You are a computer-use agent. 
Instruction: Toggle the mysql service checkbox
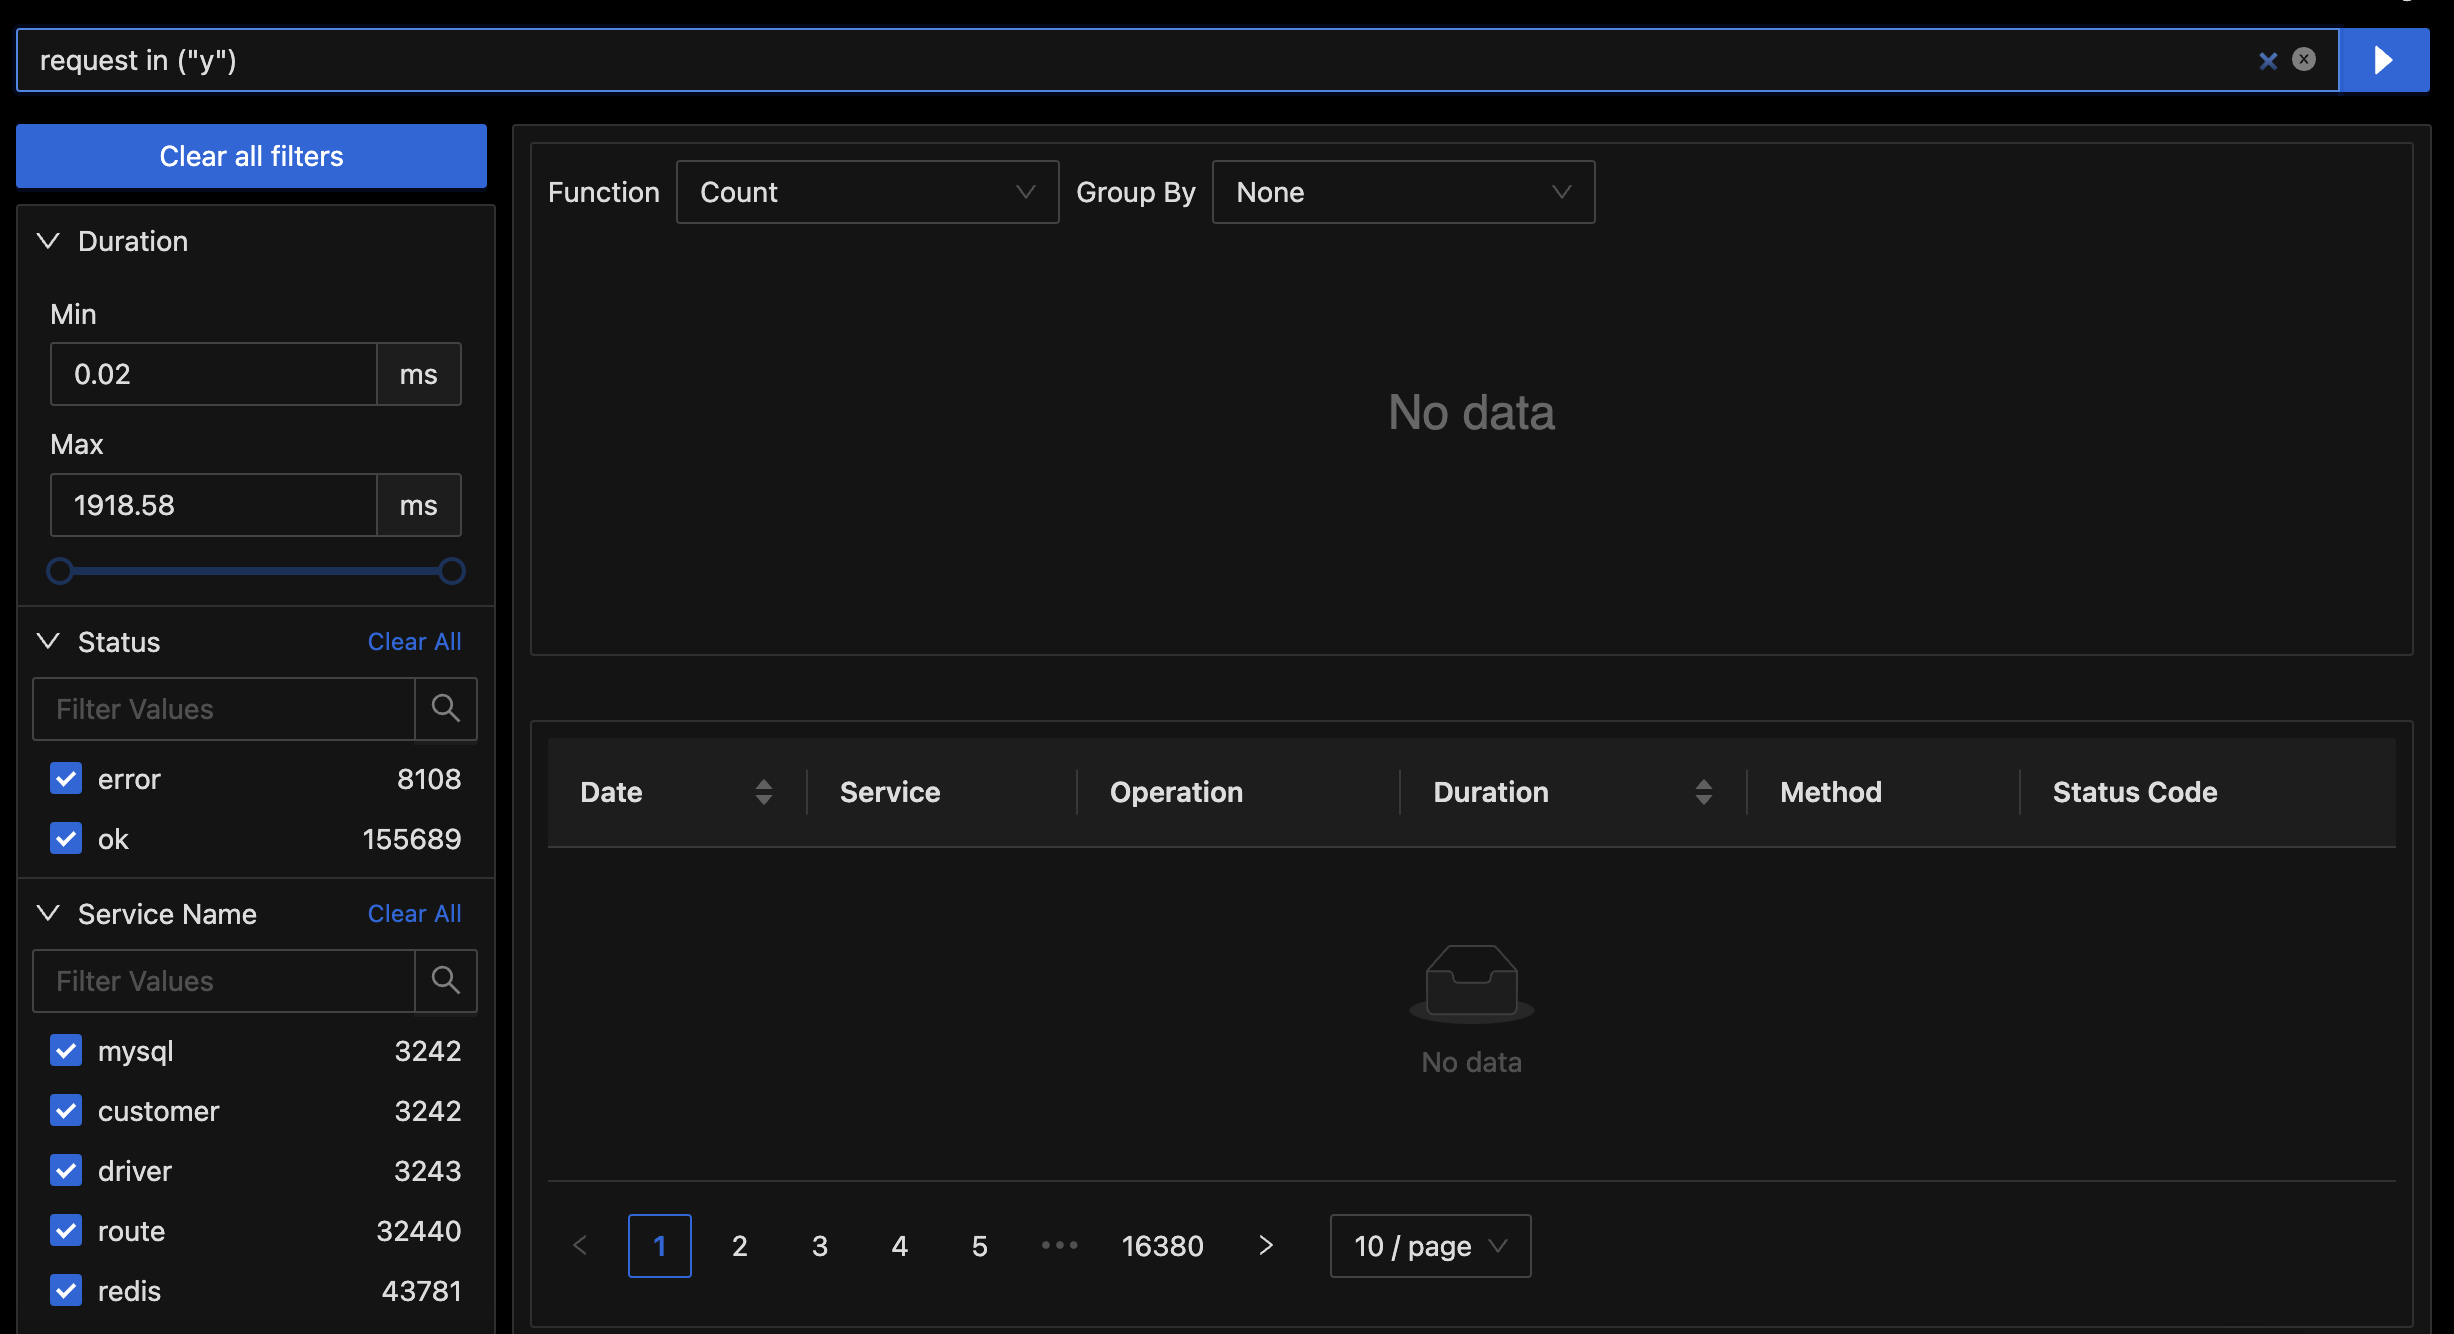(x=65, y=1051)
